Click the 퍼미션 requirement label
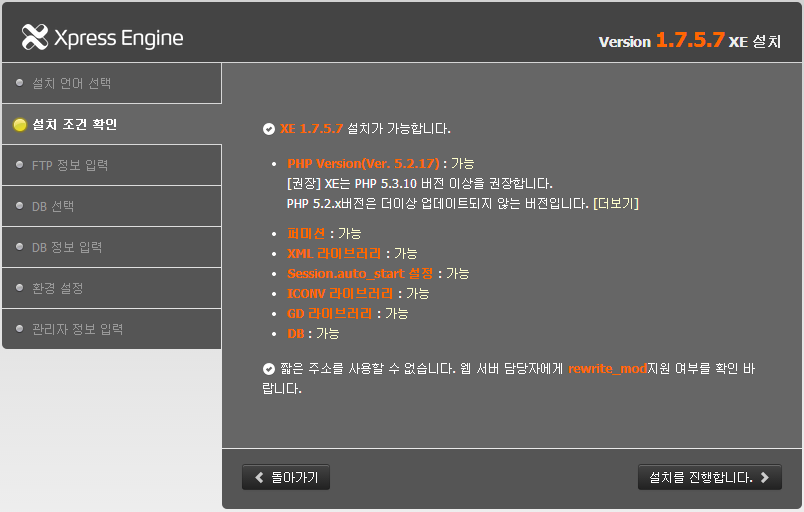 [306, 234]
